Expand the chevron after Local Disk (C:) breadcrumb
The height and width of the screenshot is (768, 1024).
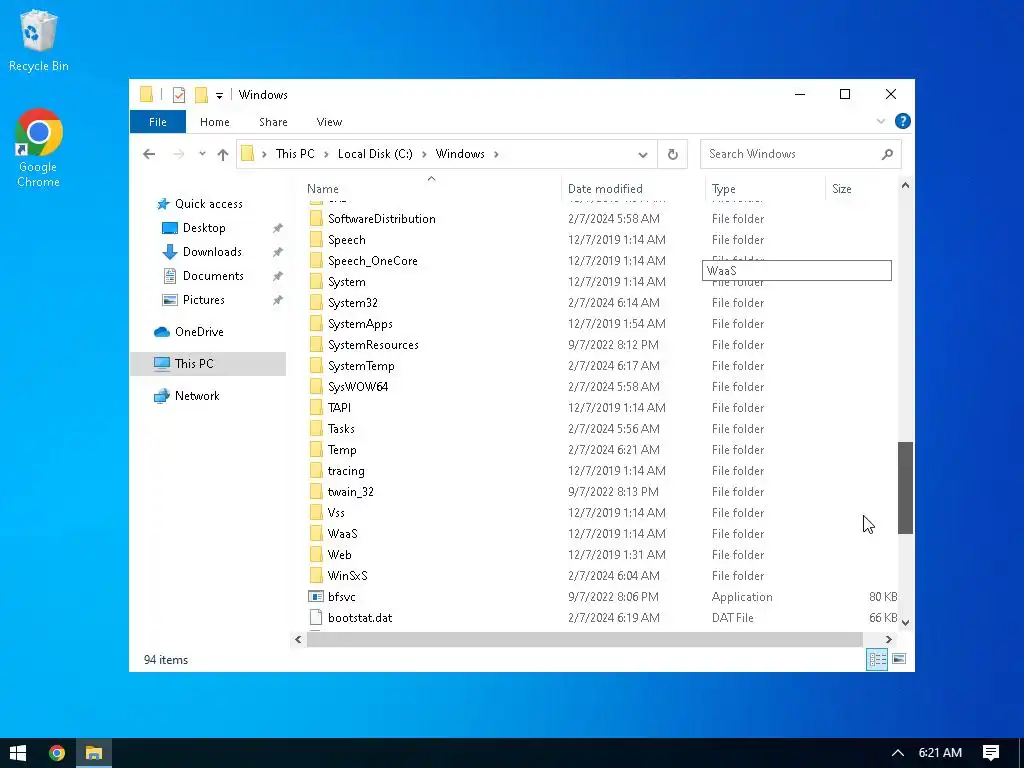(x=424, y=154)
